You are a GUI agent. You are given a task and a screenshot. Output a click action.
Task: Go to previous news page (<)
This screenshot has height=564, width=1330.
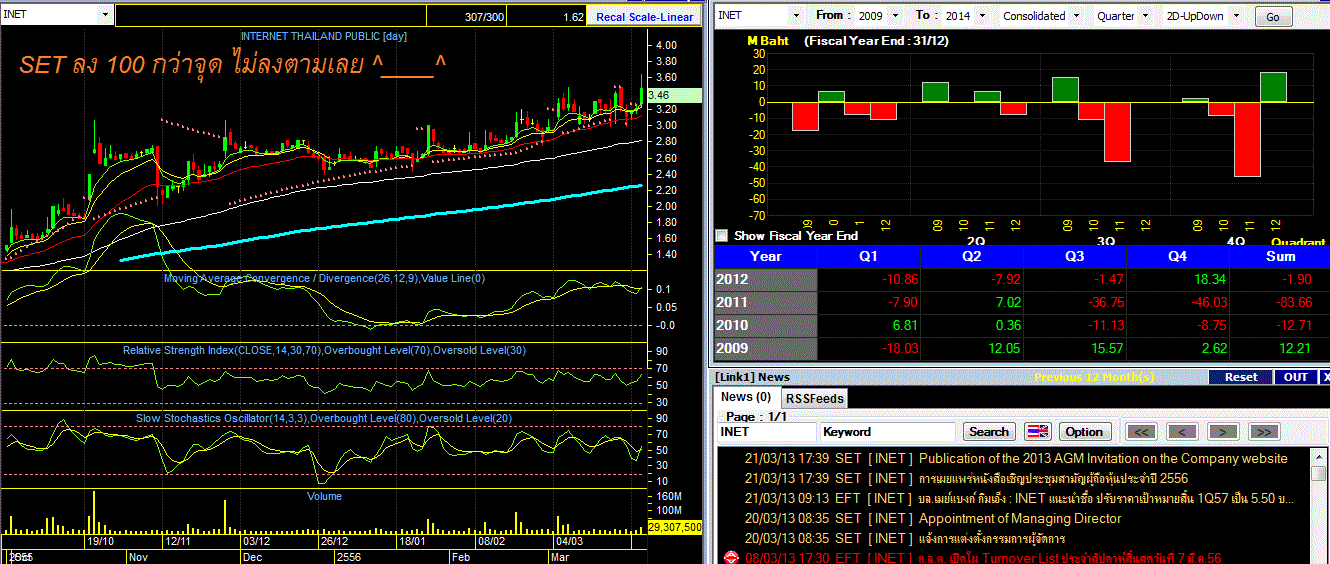click(1182, 432)
